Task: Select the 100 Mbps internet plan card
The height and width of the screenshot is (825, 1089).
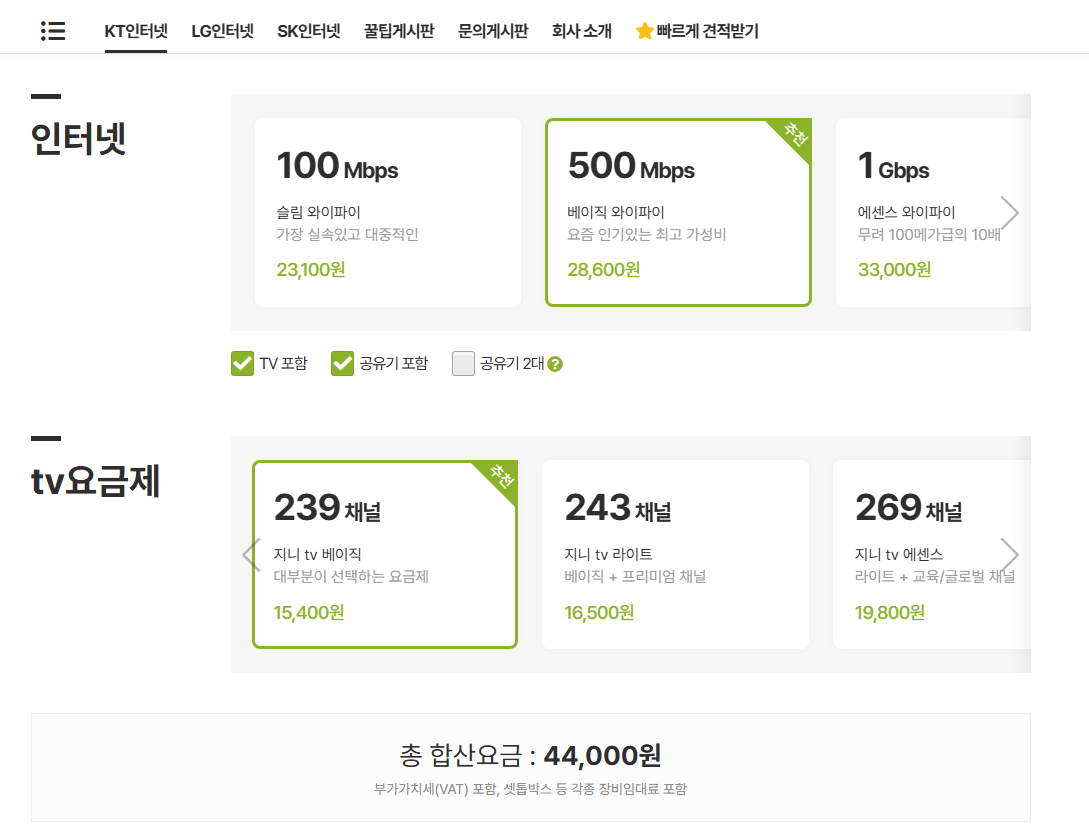Action: 388,212
